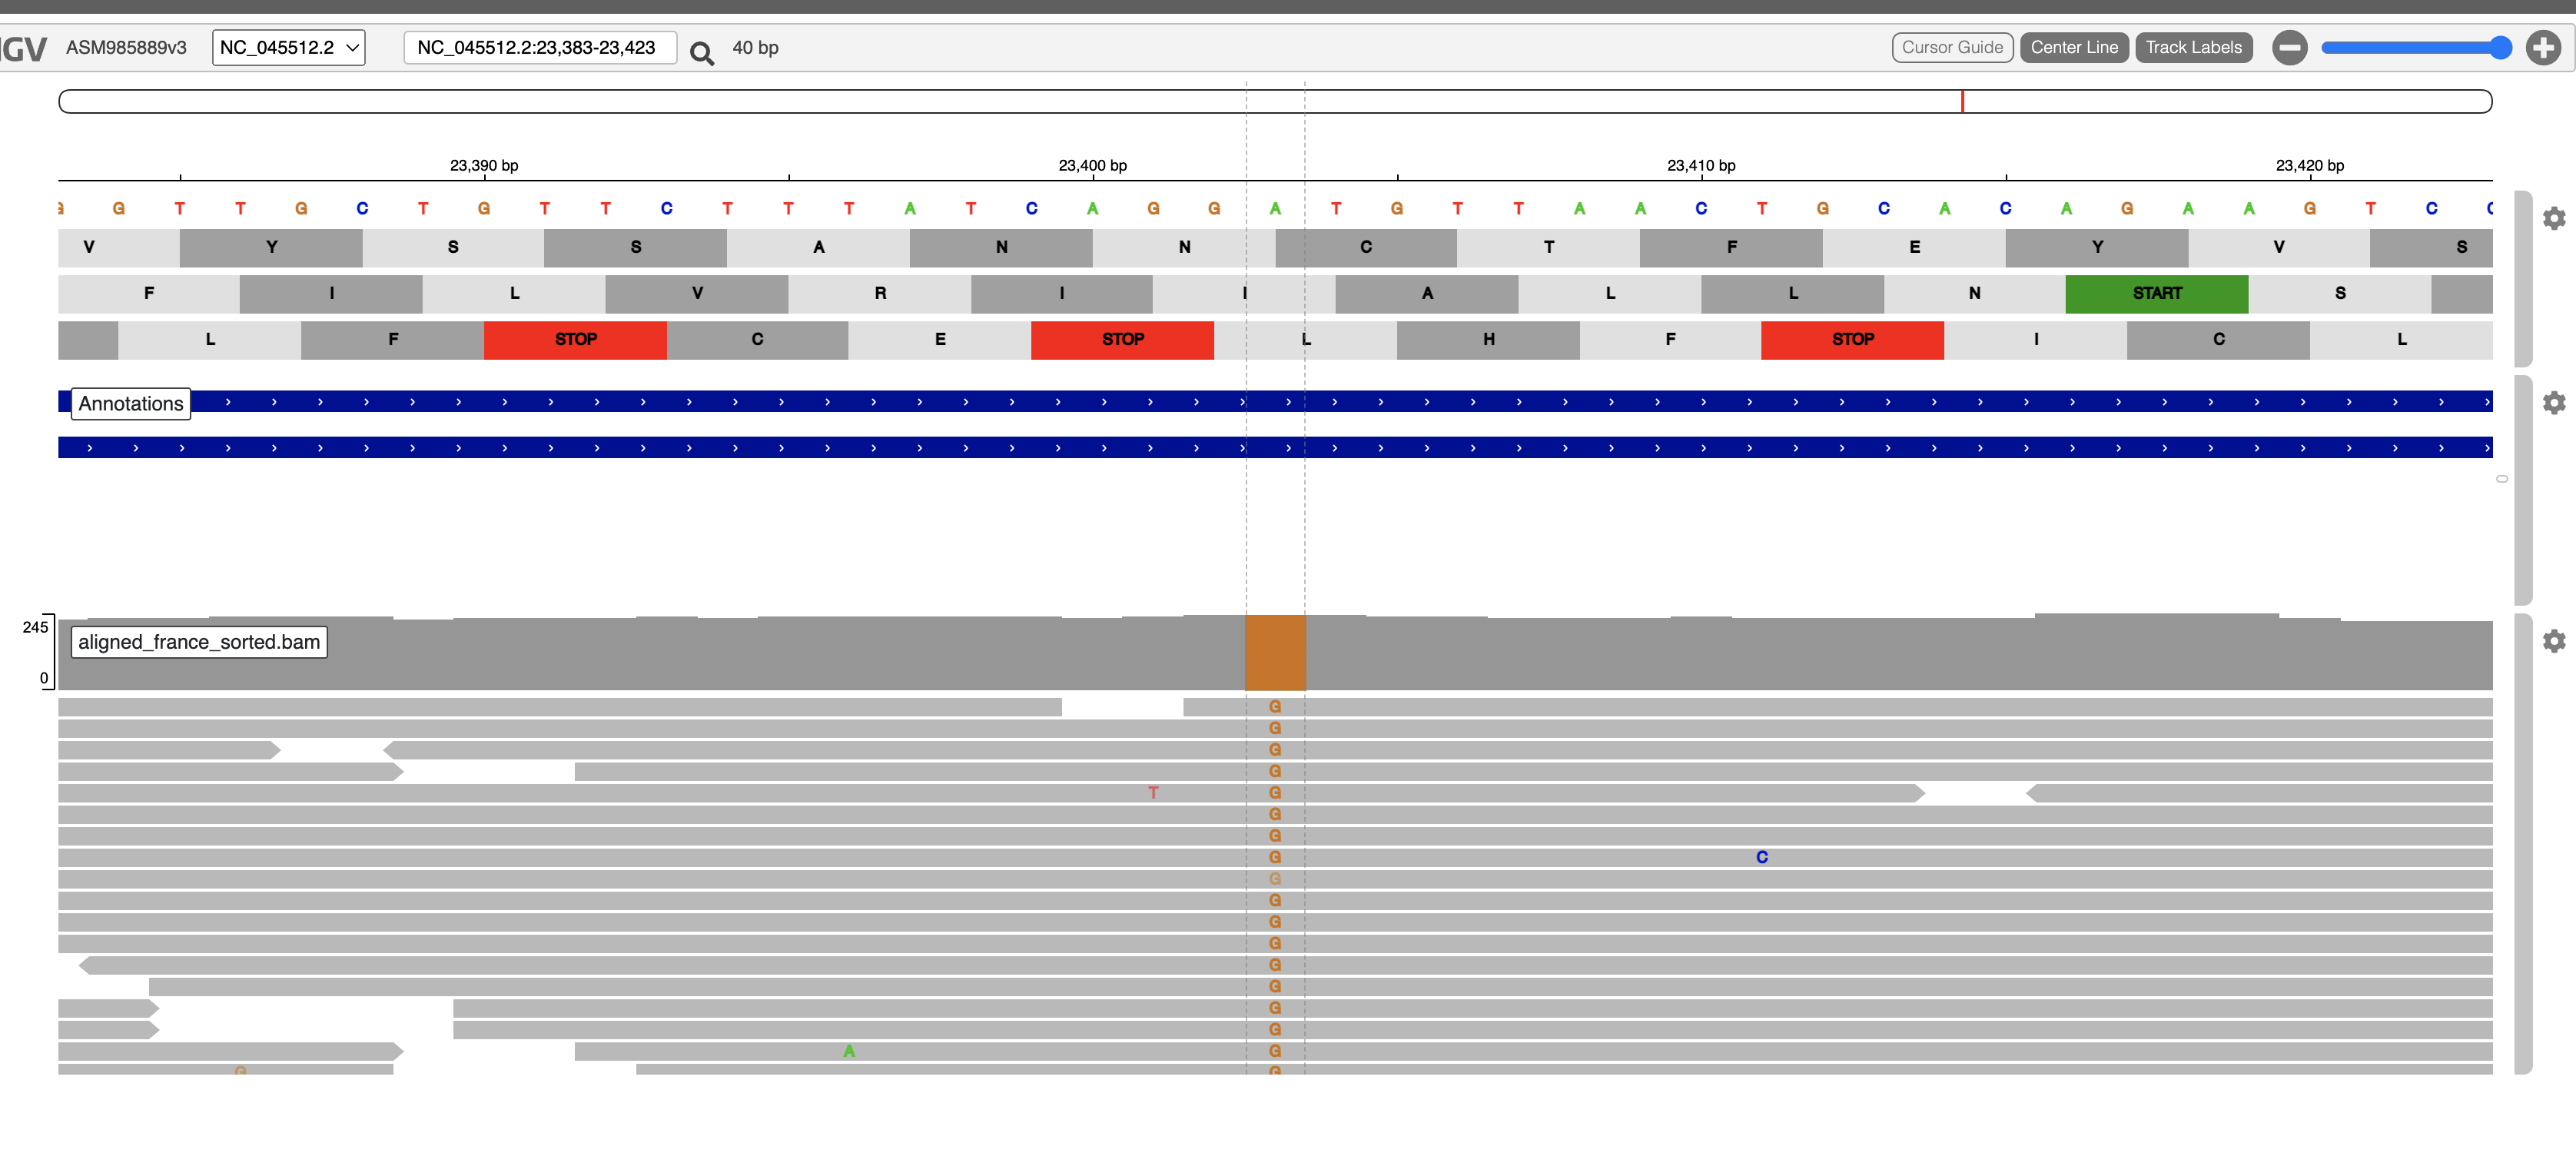Zoom in with the plus button

pyautogui.click(x=2543, y=47)
